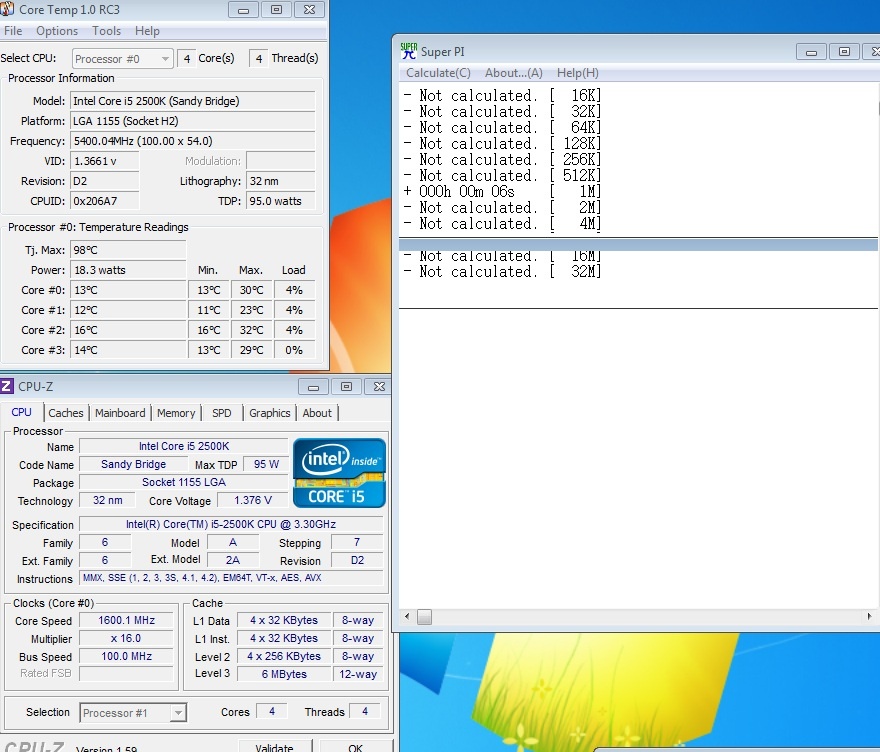Image resolution: width=880 pixels, height=752 pixels.
Task: Click the CPU-Z Name field 'Intel Core i5 2500K'
Action: [x=184, y=447]
